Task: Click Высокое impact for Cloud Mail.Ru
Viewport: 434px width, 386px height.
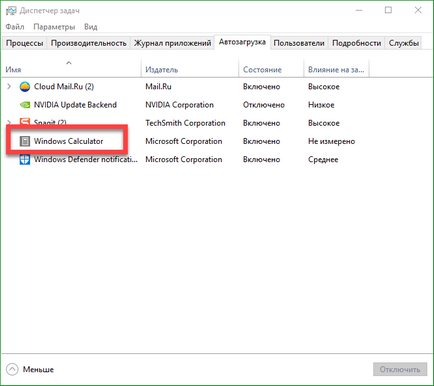Action: point(324,87)
